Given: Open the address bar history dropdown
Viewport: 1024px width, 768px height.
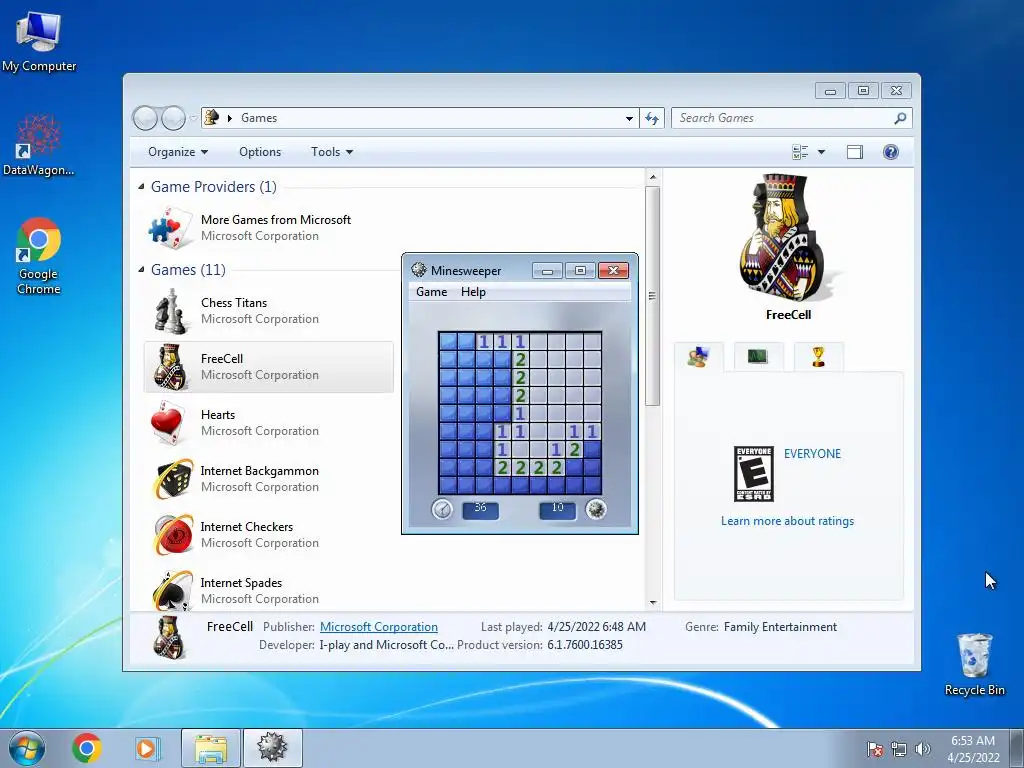Looking at the screenshot, I should pos(629,118).
